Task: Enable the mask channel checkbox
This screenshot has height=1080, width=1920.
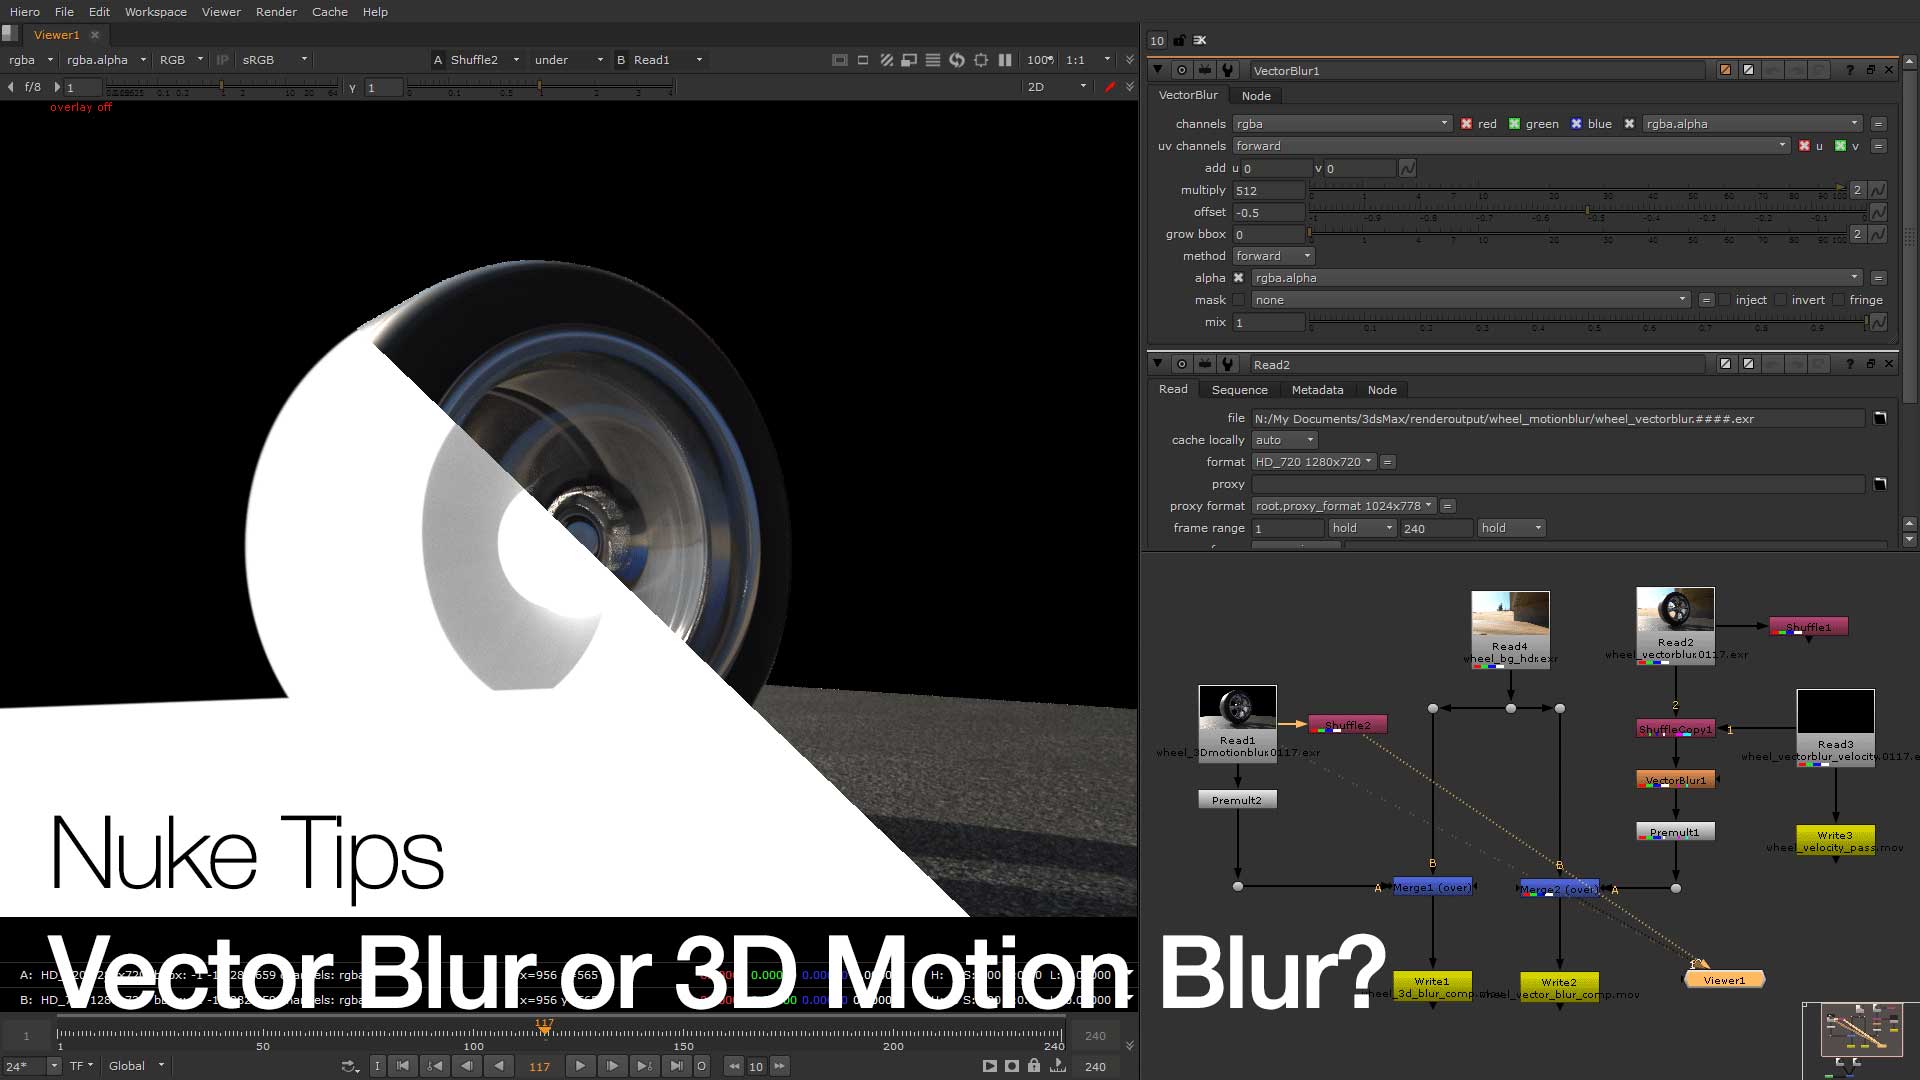Action: [x=1238, y=300]
